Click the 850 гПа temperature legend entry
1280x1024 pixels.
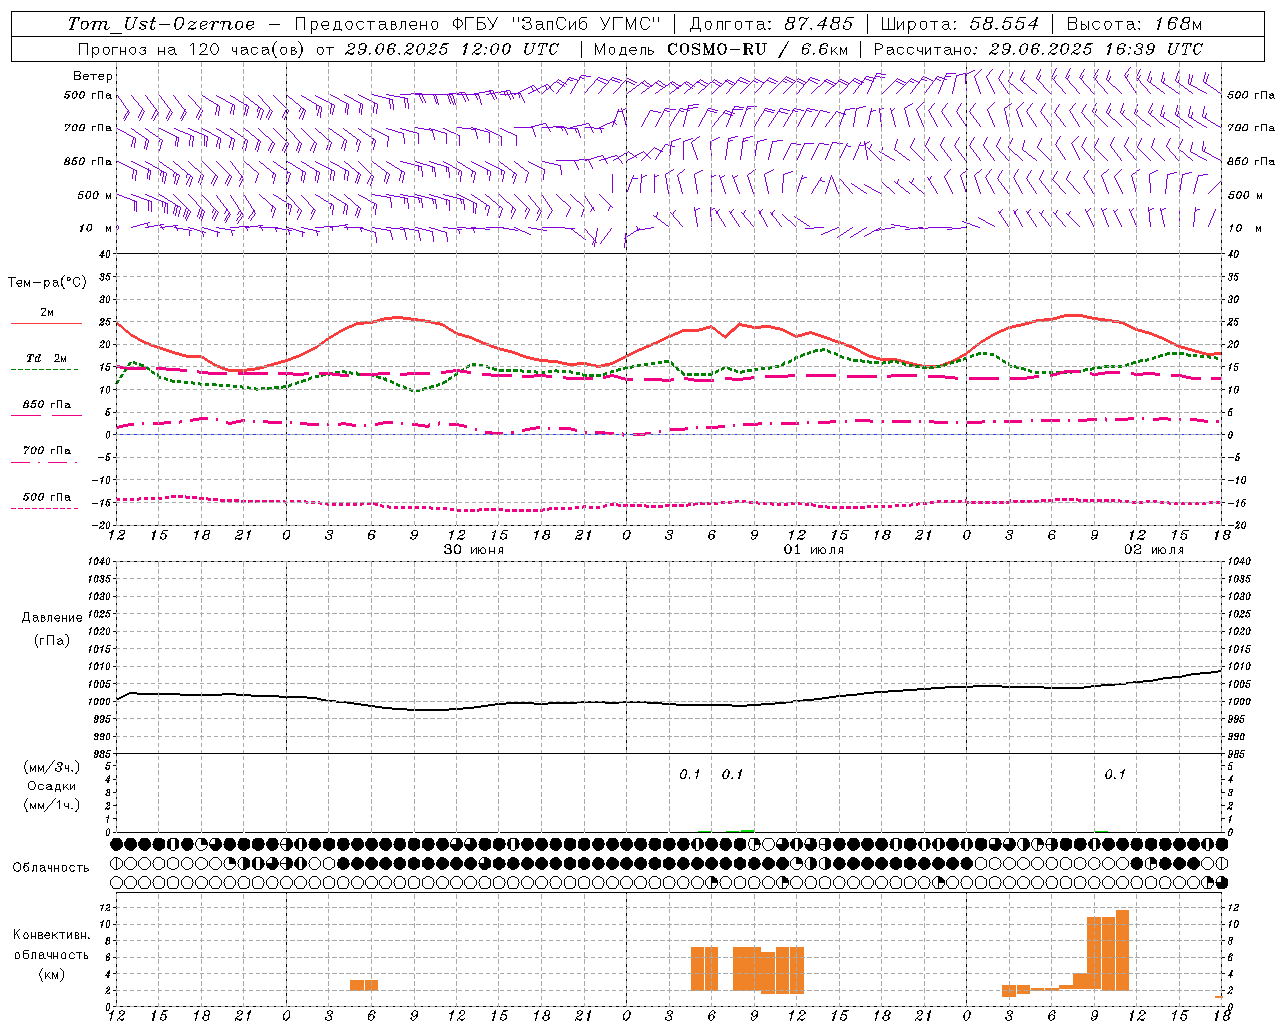pyautogui.click(x=47, y=405)
